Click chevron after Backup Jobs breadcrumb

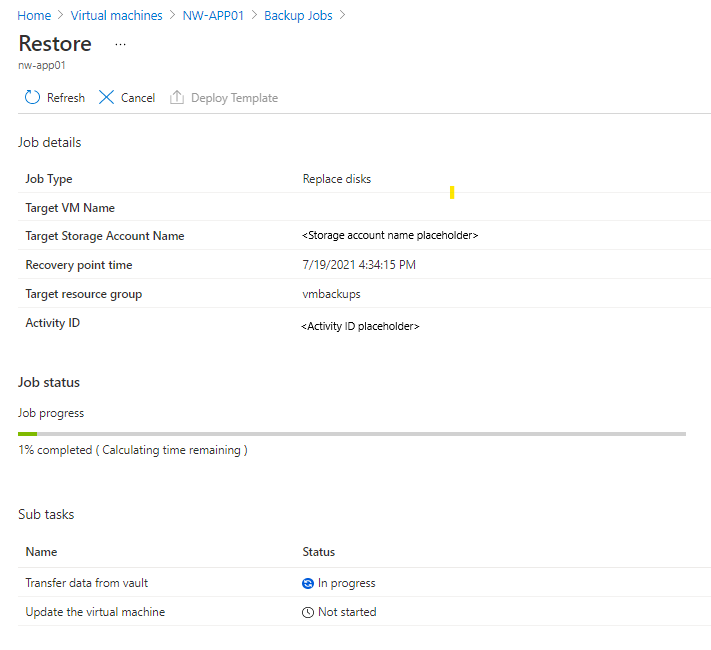coord(343,15)
